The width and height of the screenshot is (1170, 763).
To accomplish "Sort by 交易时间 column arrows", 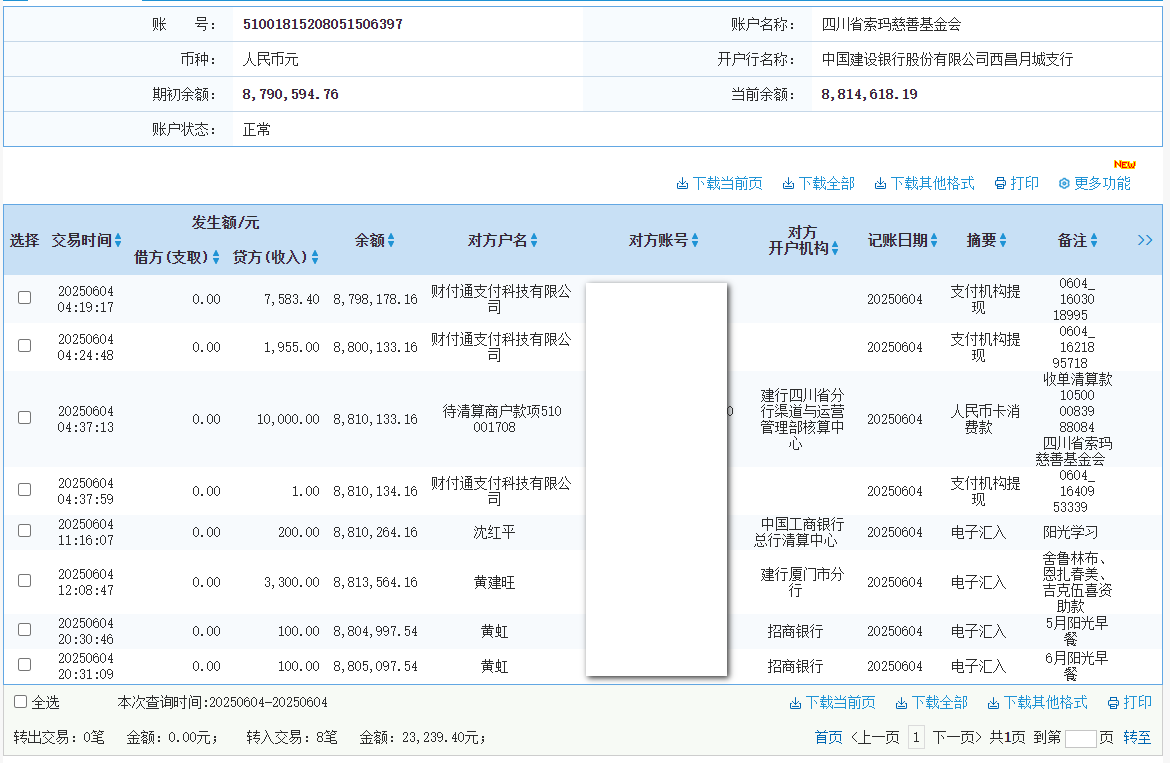I will point(118,240).
